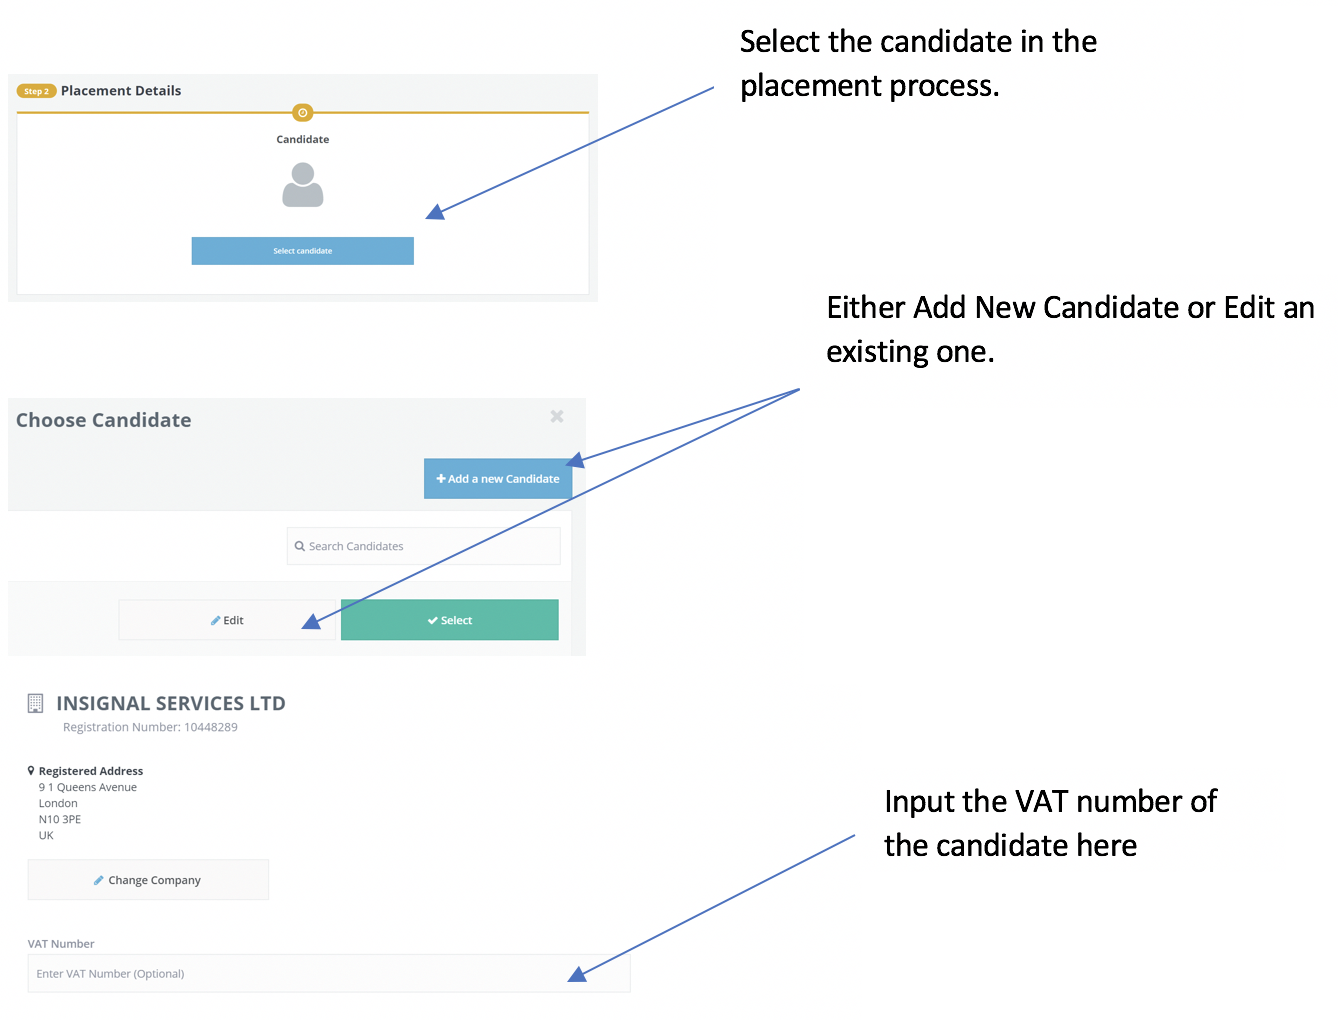Screen dimensions: 1338x1020
Task: Click the INSIGNAL SERVICES LTD company name
Action: [171, 704]
